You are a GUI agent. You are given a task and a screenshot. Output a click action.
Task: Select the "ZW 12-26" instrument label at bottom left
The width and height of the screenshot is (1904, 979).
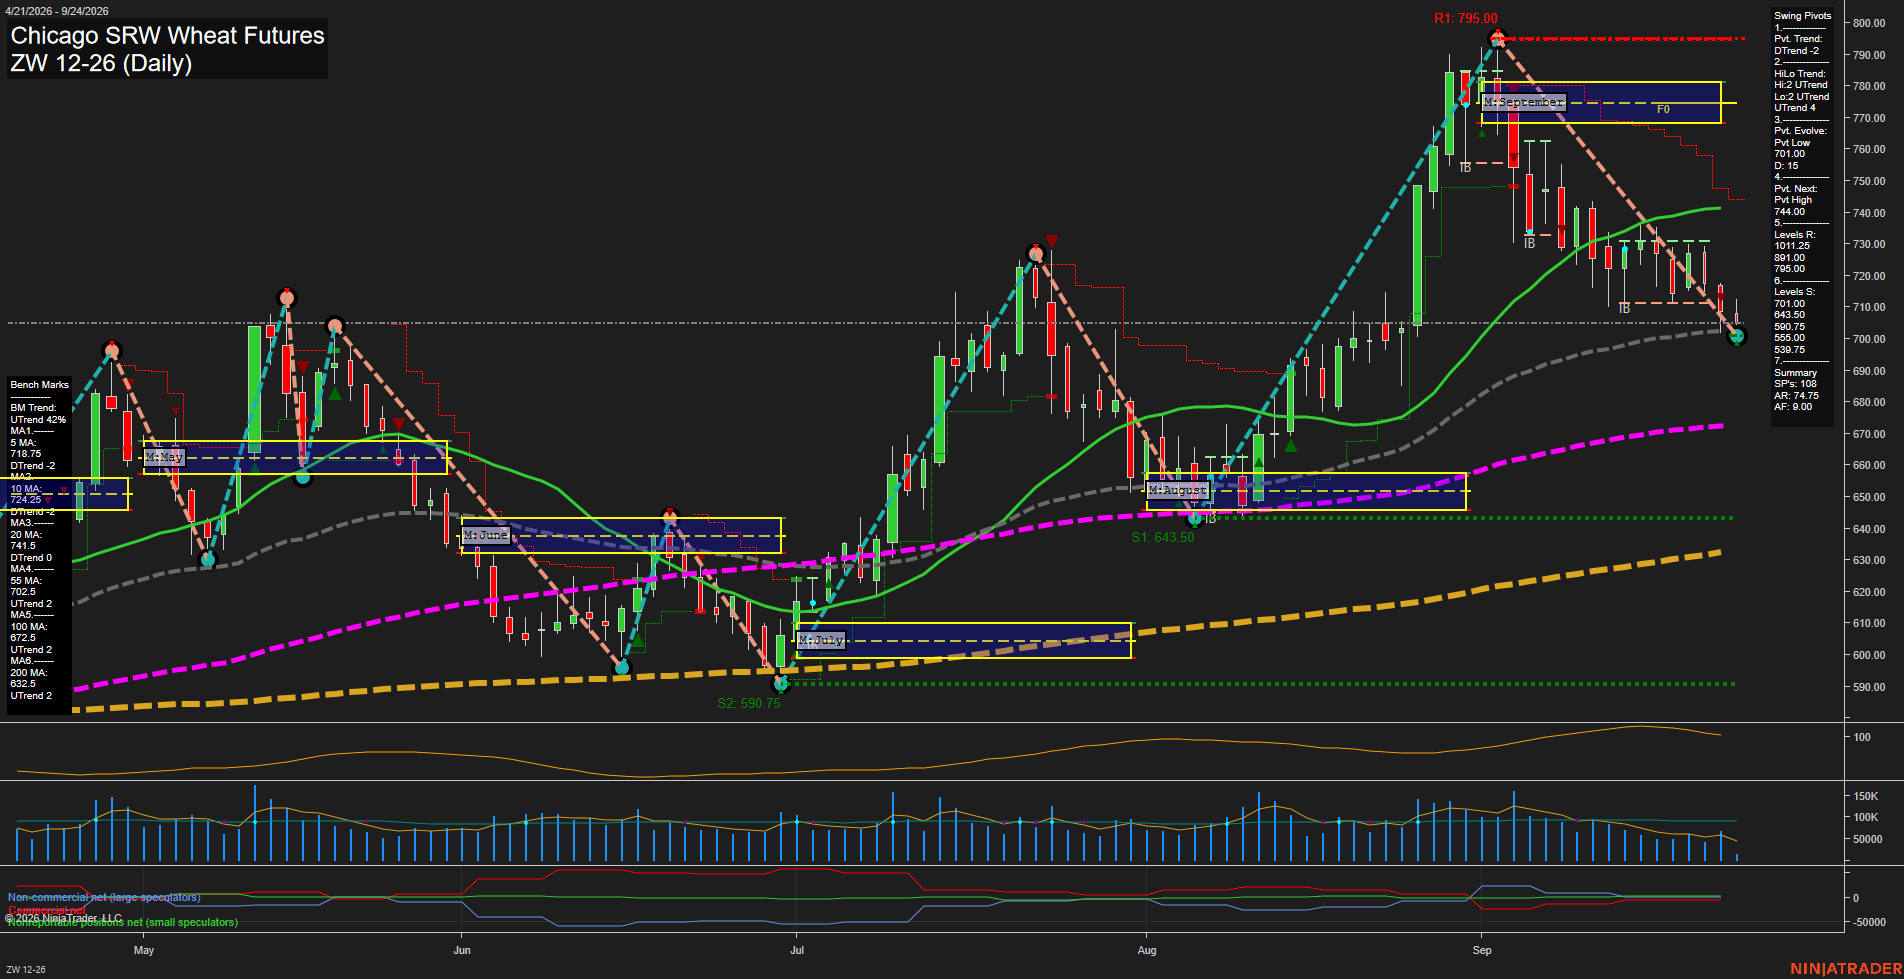[x=25, y=969]
